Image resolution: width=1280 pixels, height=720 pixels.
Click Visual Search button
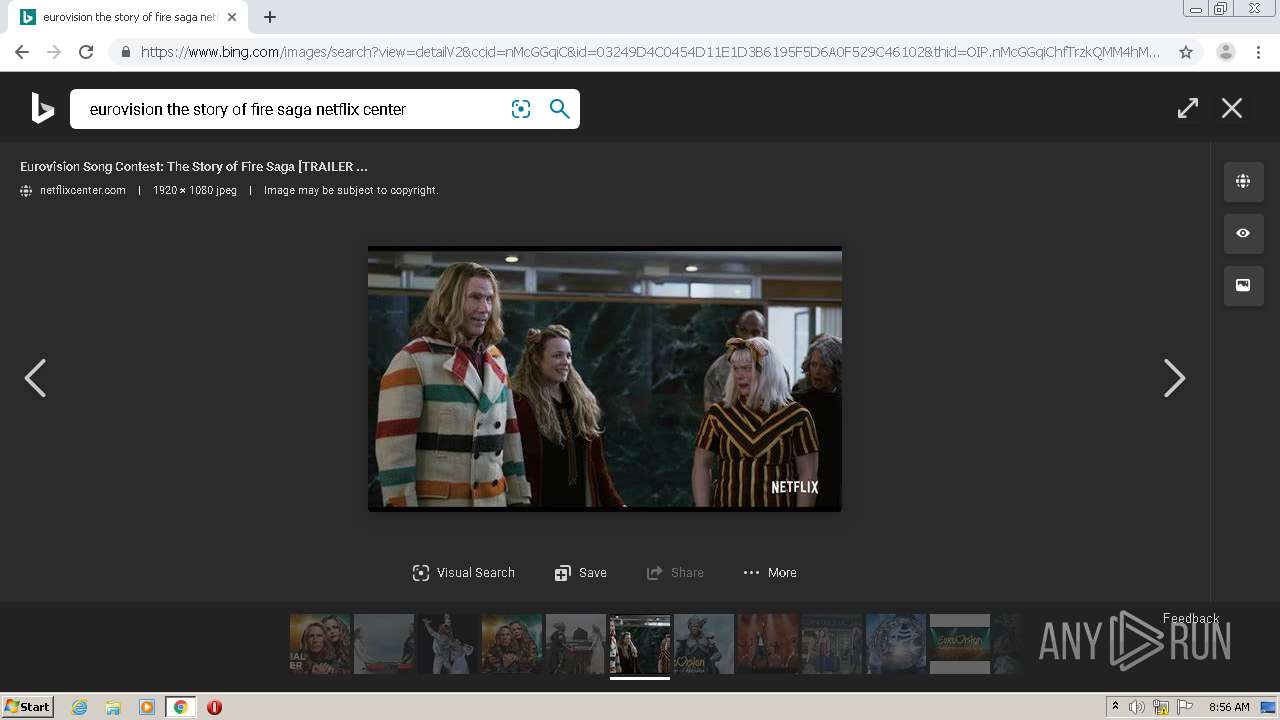pyautogui.click(x=464, y=573)
